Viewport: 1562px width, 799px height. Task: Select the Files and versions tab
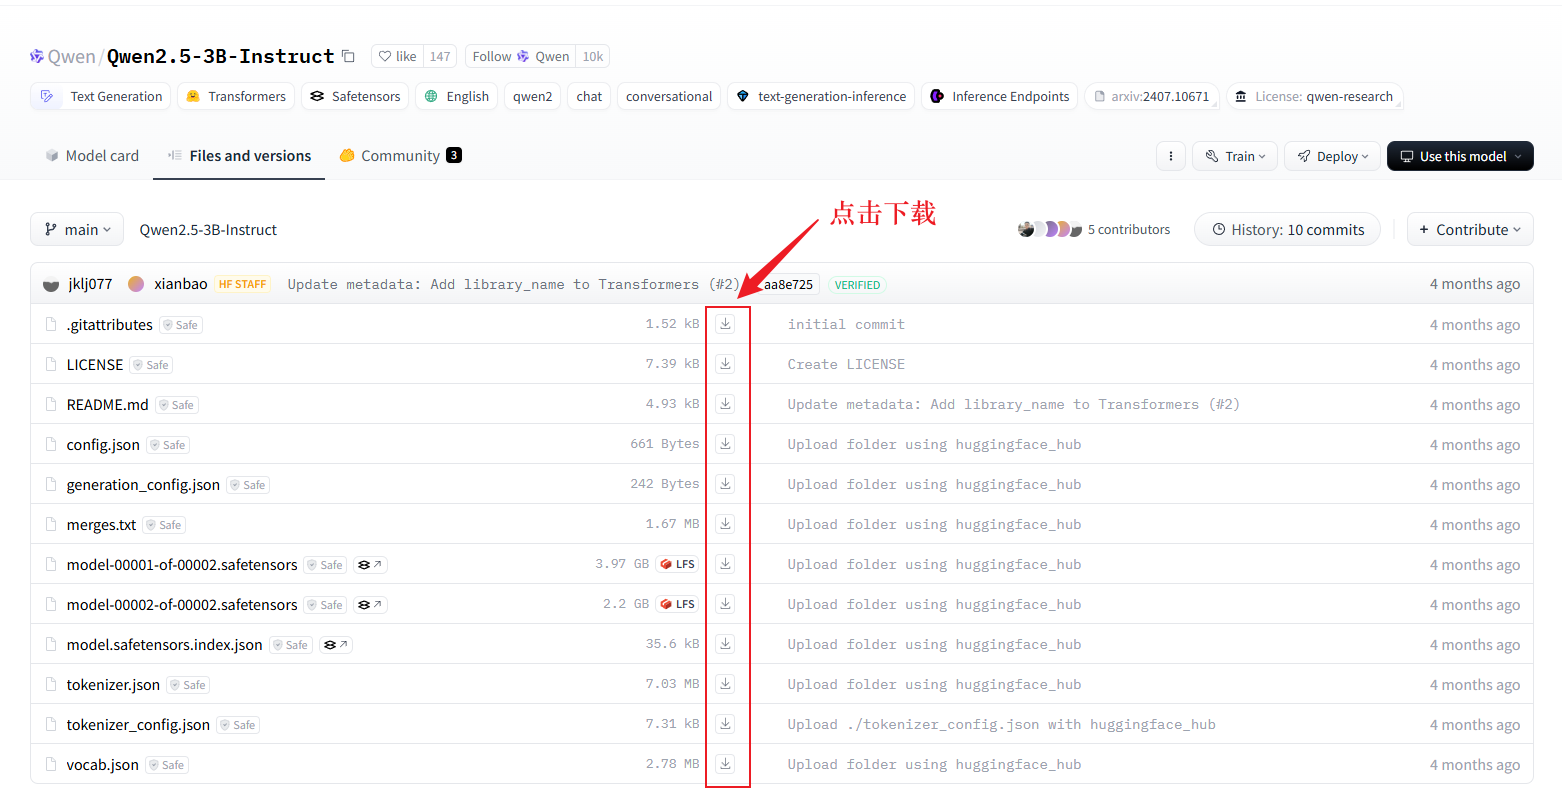[239, 156]
